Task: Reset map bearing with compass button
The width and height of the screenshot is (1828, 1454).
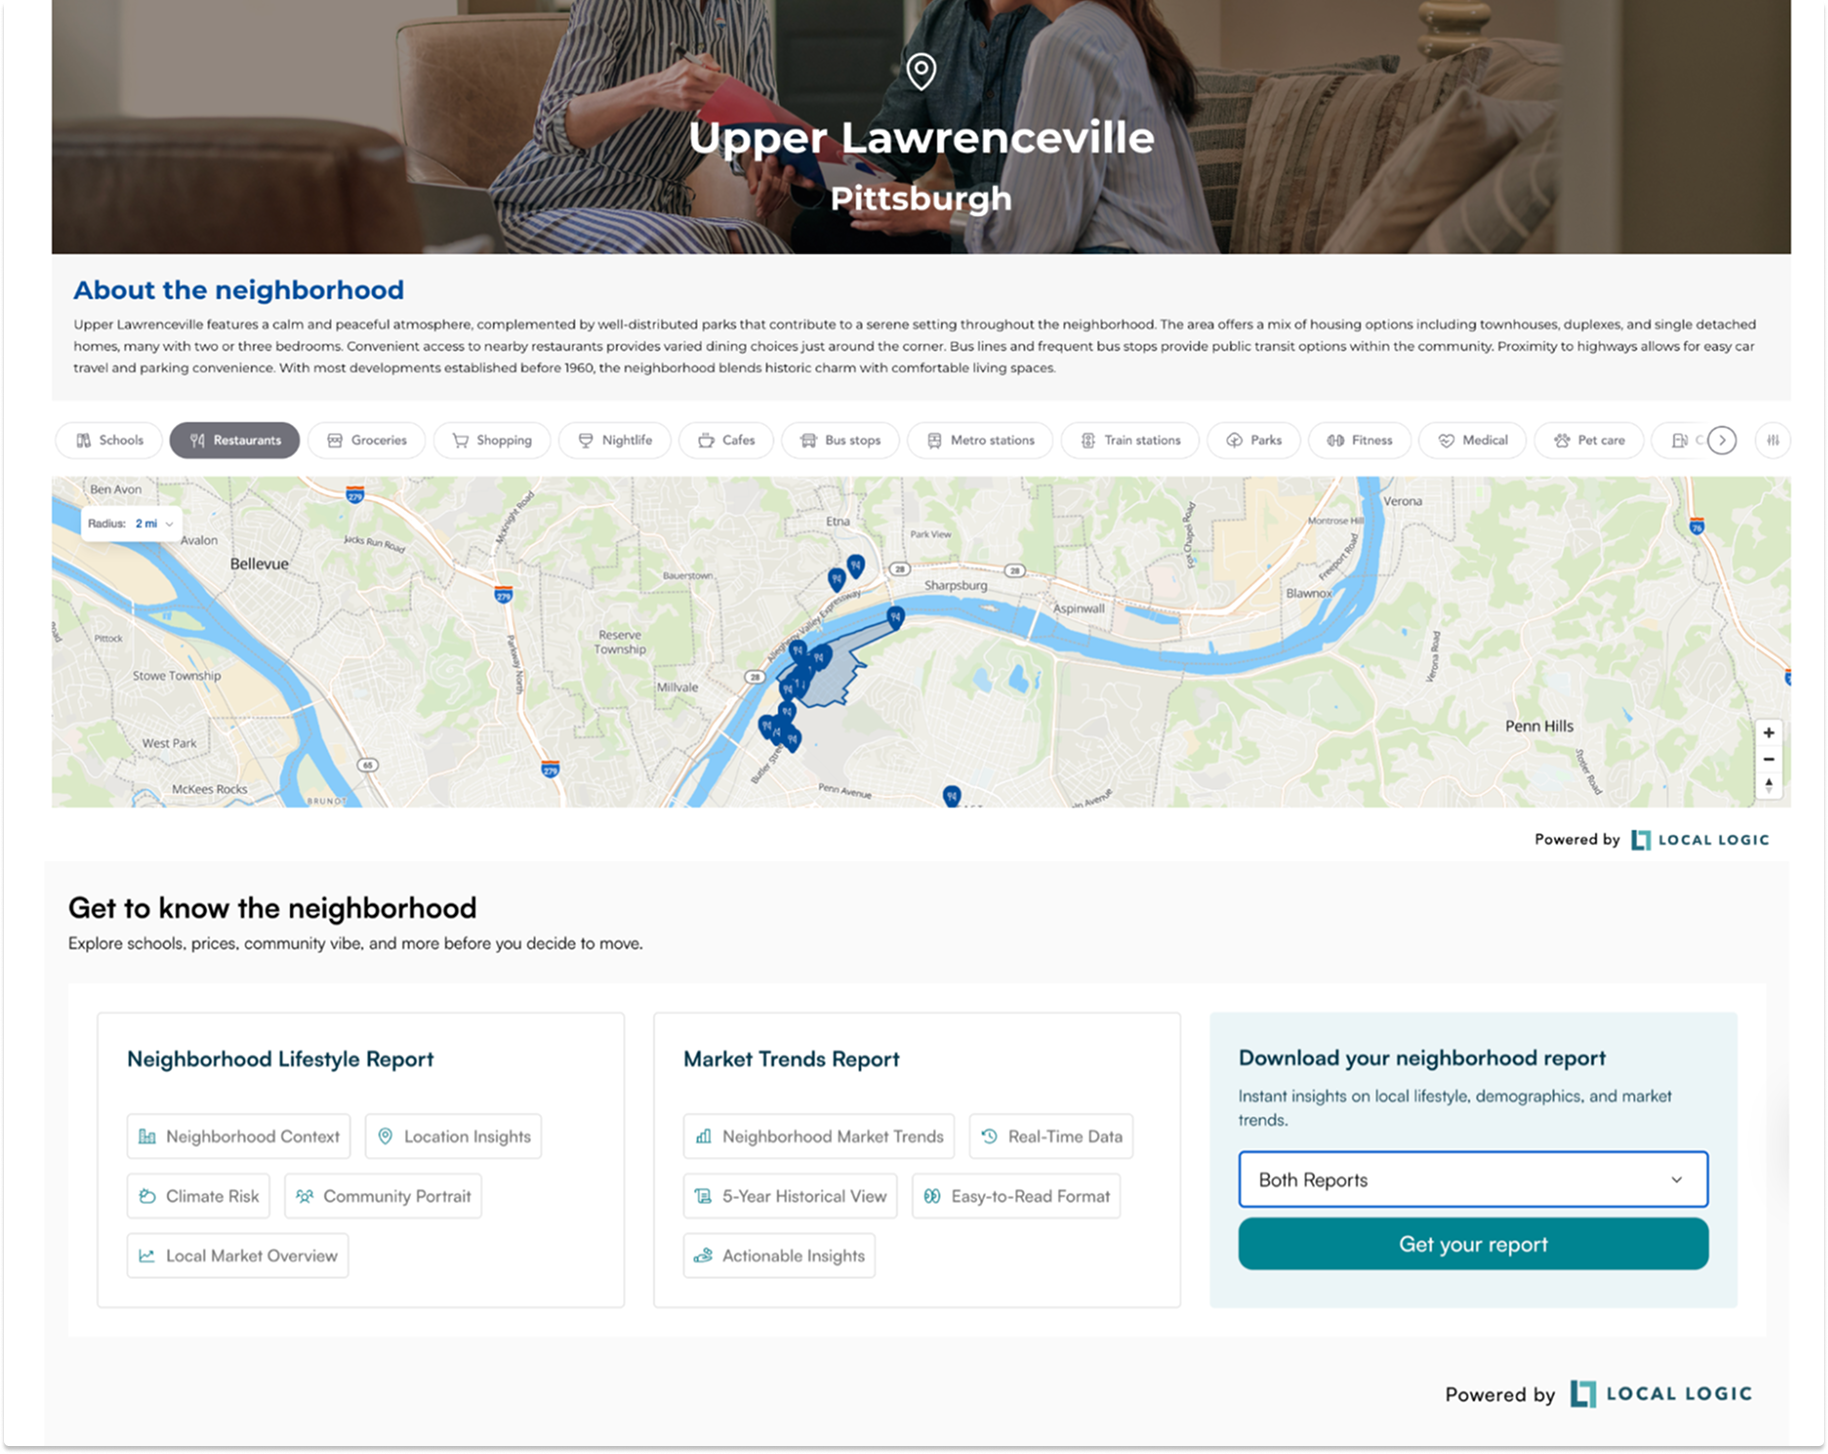Action: (1768, 785)
